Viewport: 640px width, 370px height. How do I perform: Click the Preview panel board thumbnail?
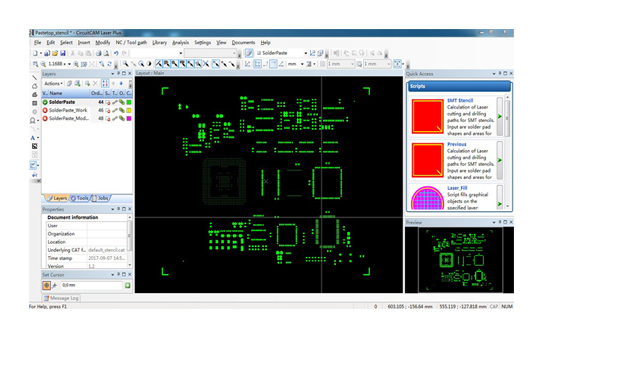[x=460, y=260]
